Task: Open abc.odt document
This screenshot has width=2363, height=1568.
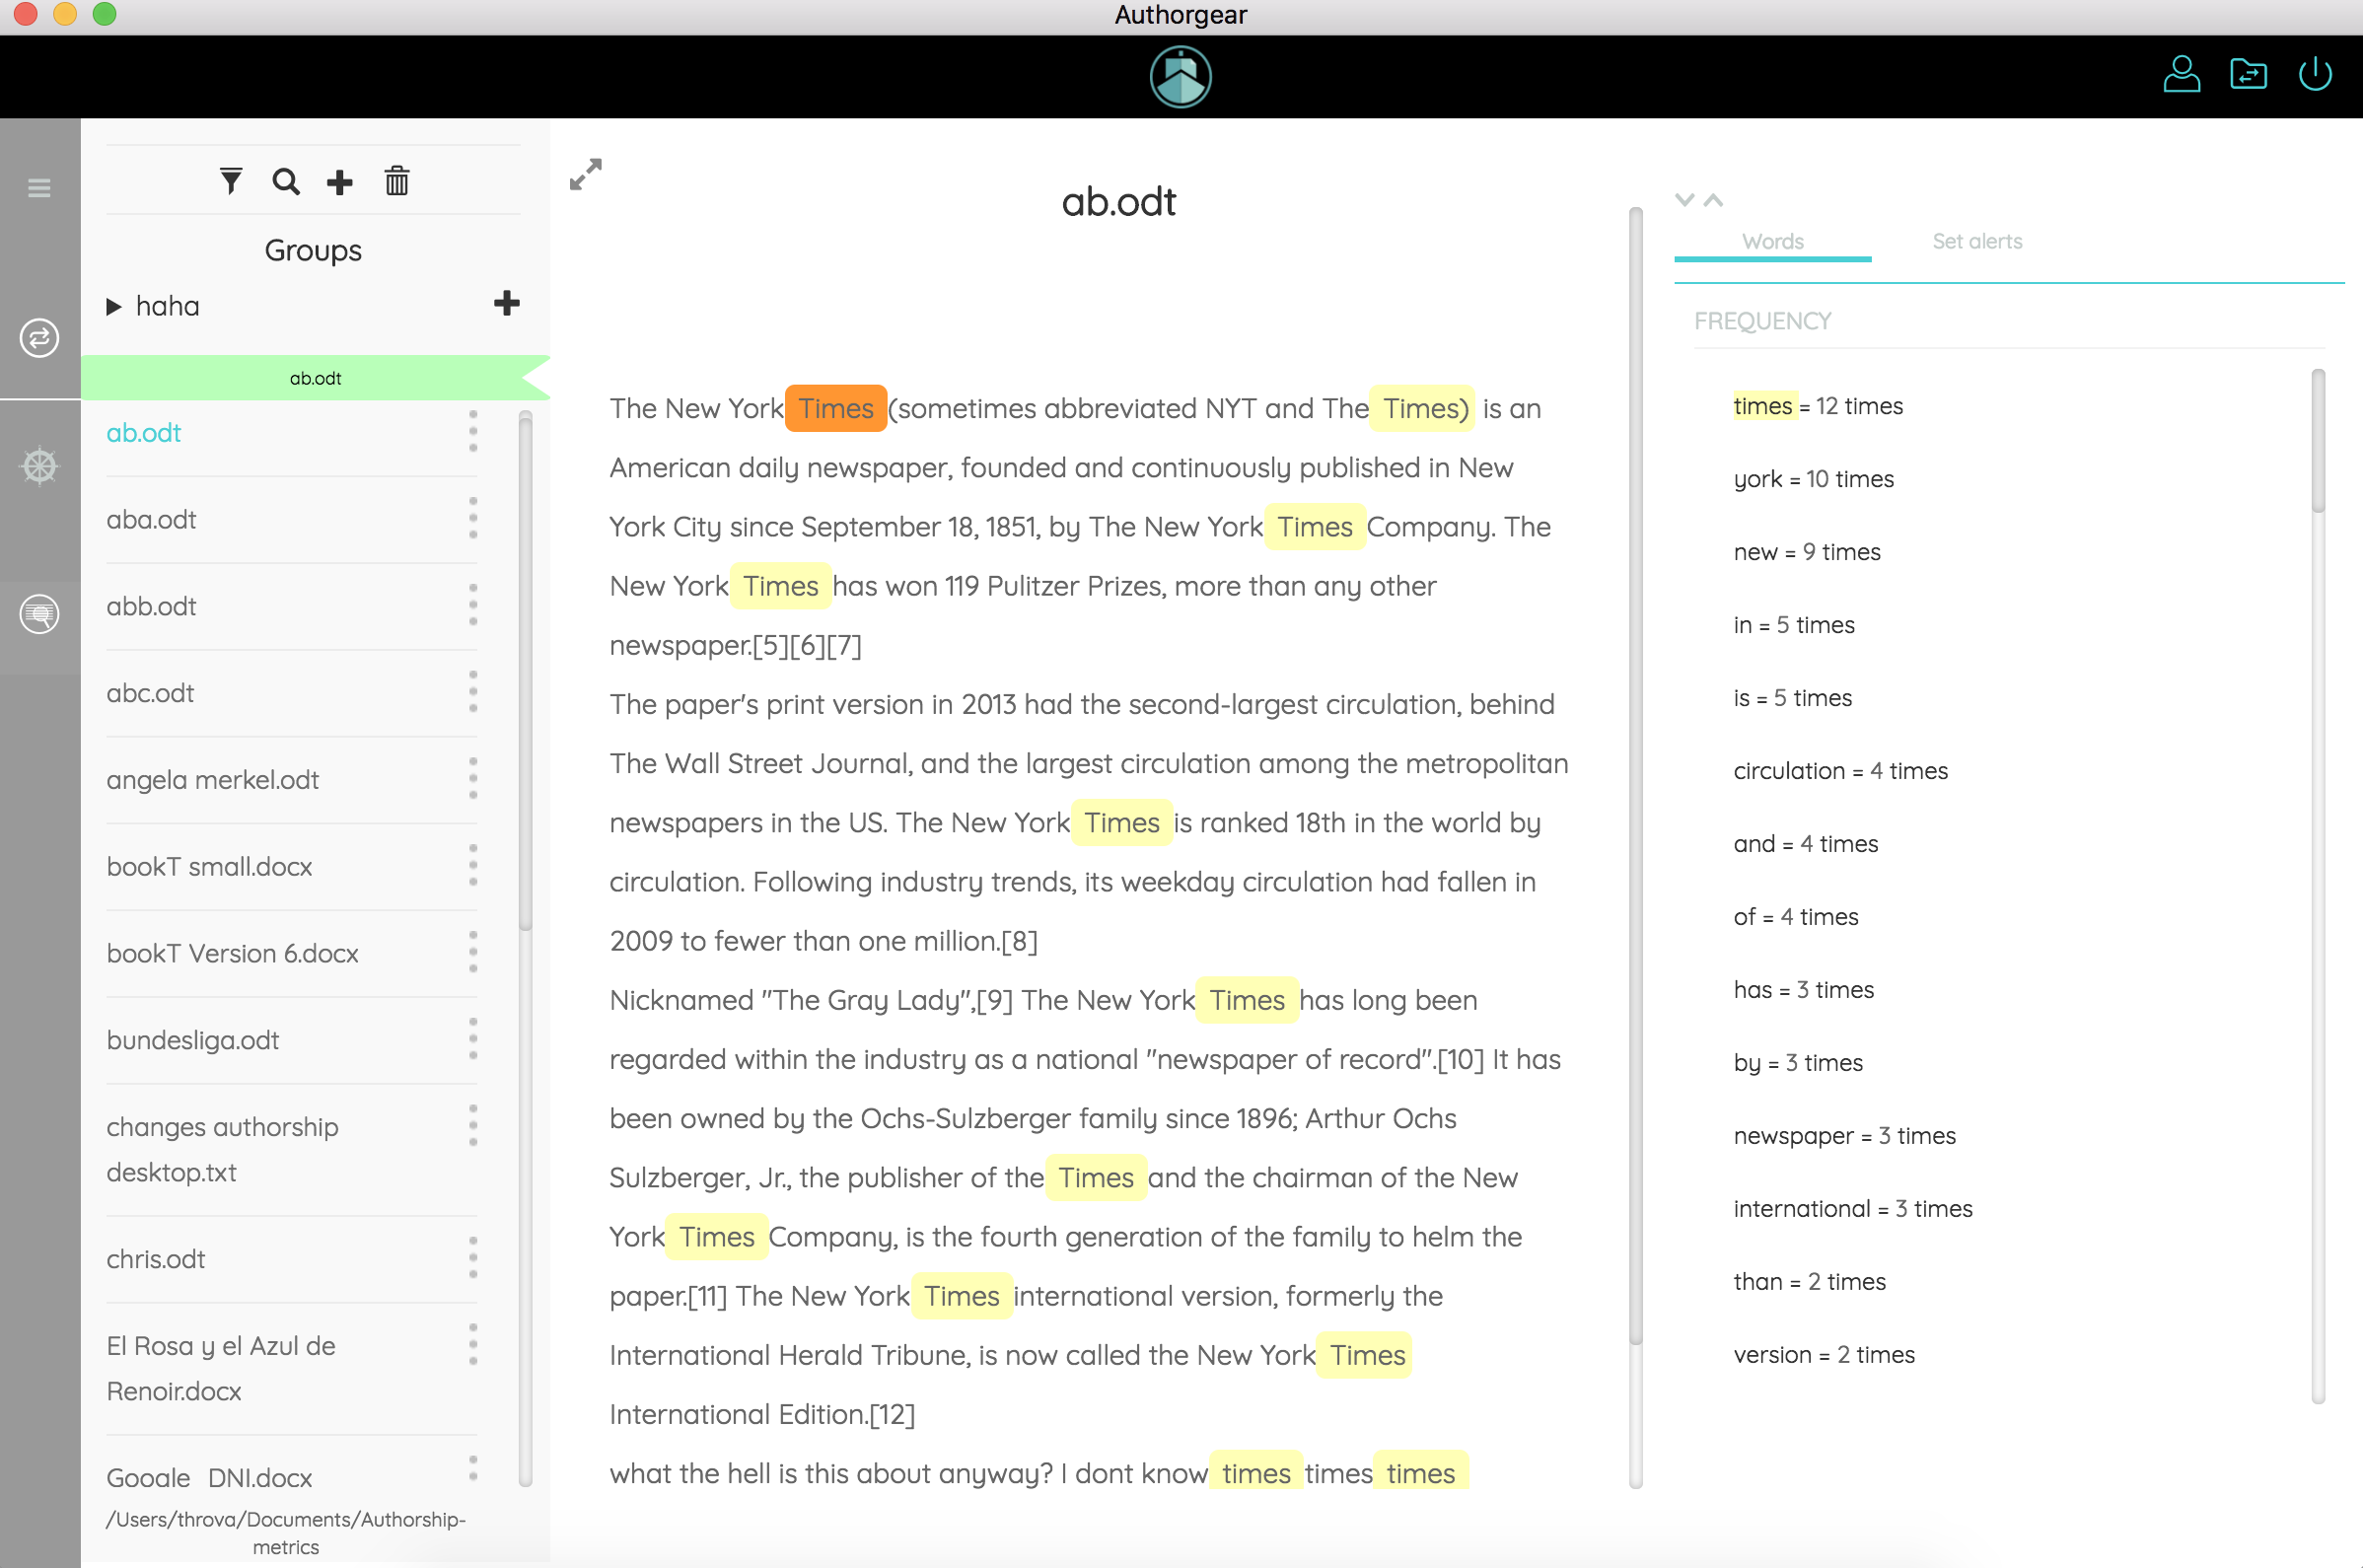Action: tap(150, 694)
